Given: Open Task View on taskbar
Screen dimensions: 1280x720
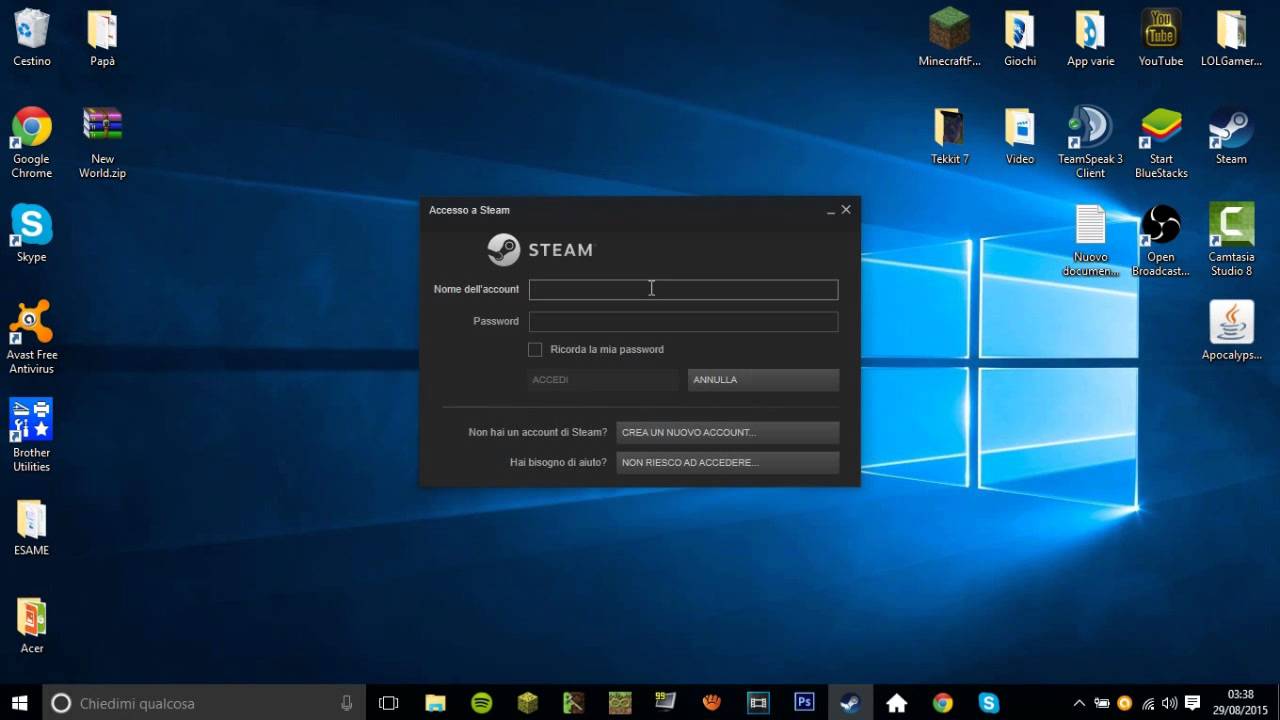Looking at the screenshot, I should (x=389, y=703).
